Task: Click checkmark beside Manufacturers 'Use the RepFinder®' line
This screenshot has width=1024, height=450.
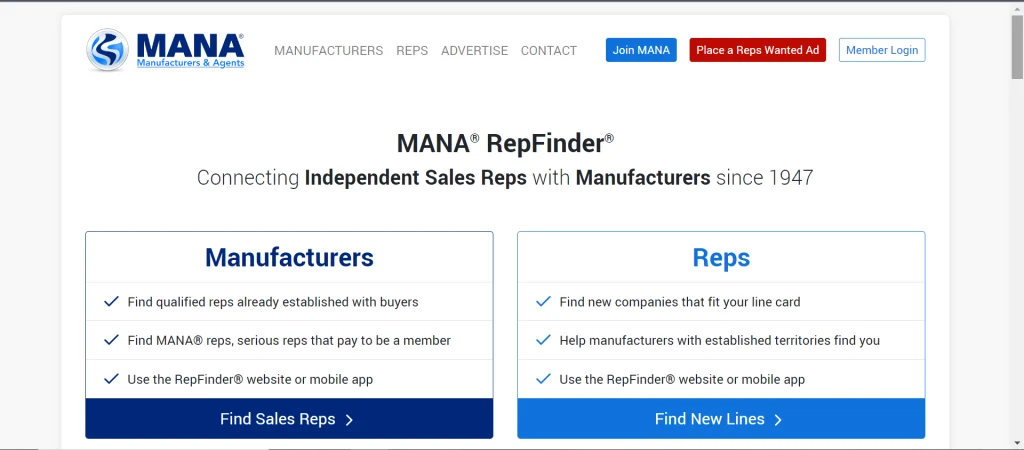Action: tap(112, 379)
